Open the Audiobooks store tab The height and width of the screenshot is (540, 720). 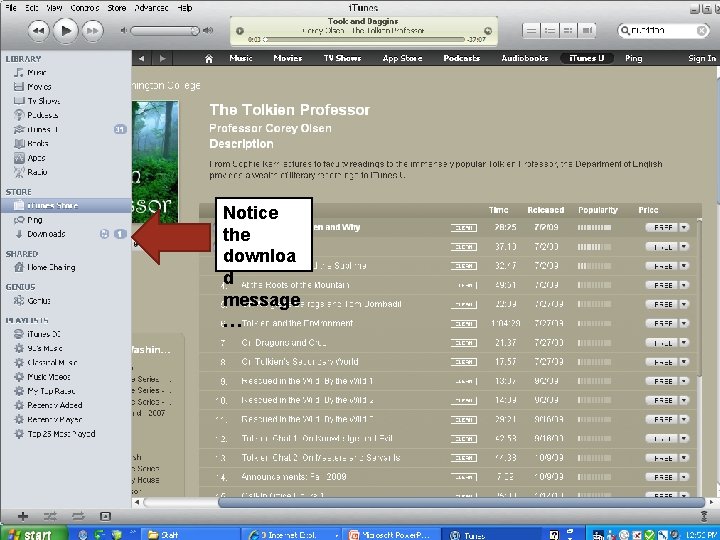click(524, 58)
